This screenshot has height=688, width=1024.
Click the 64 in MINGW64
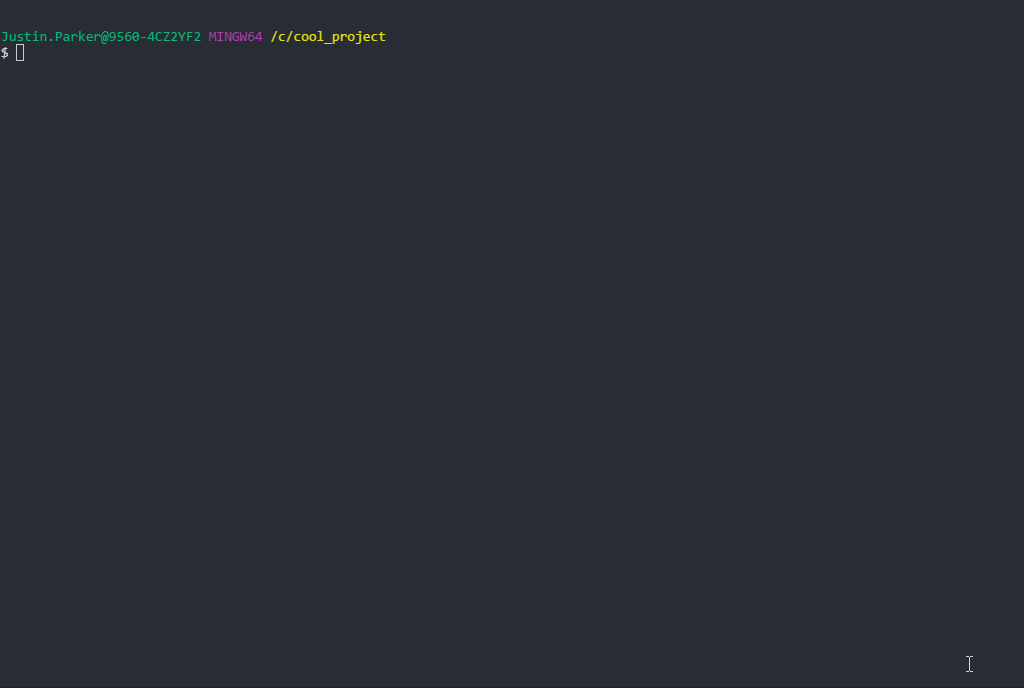click(255, 37)
